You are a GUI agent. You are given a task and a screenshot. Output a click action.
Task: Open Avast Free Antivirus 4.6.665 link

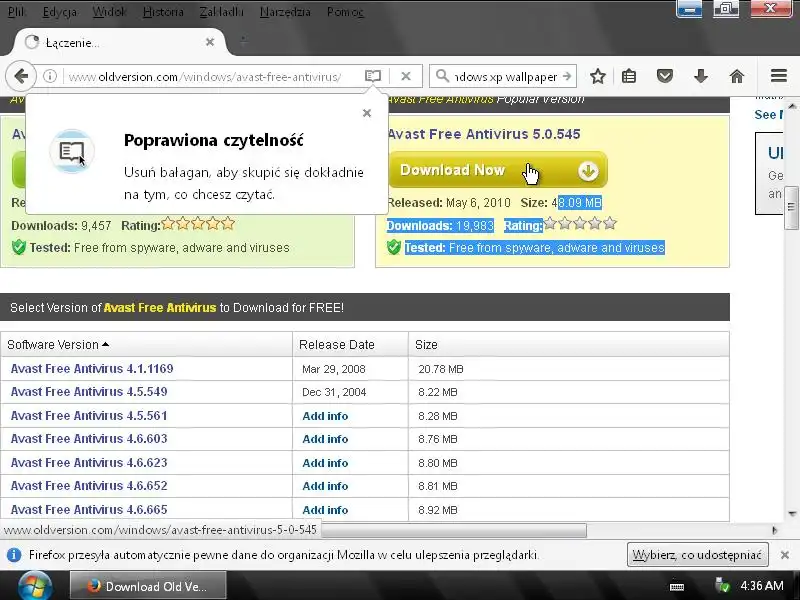point(89,510)
